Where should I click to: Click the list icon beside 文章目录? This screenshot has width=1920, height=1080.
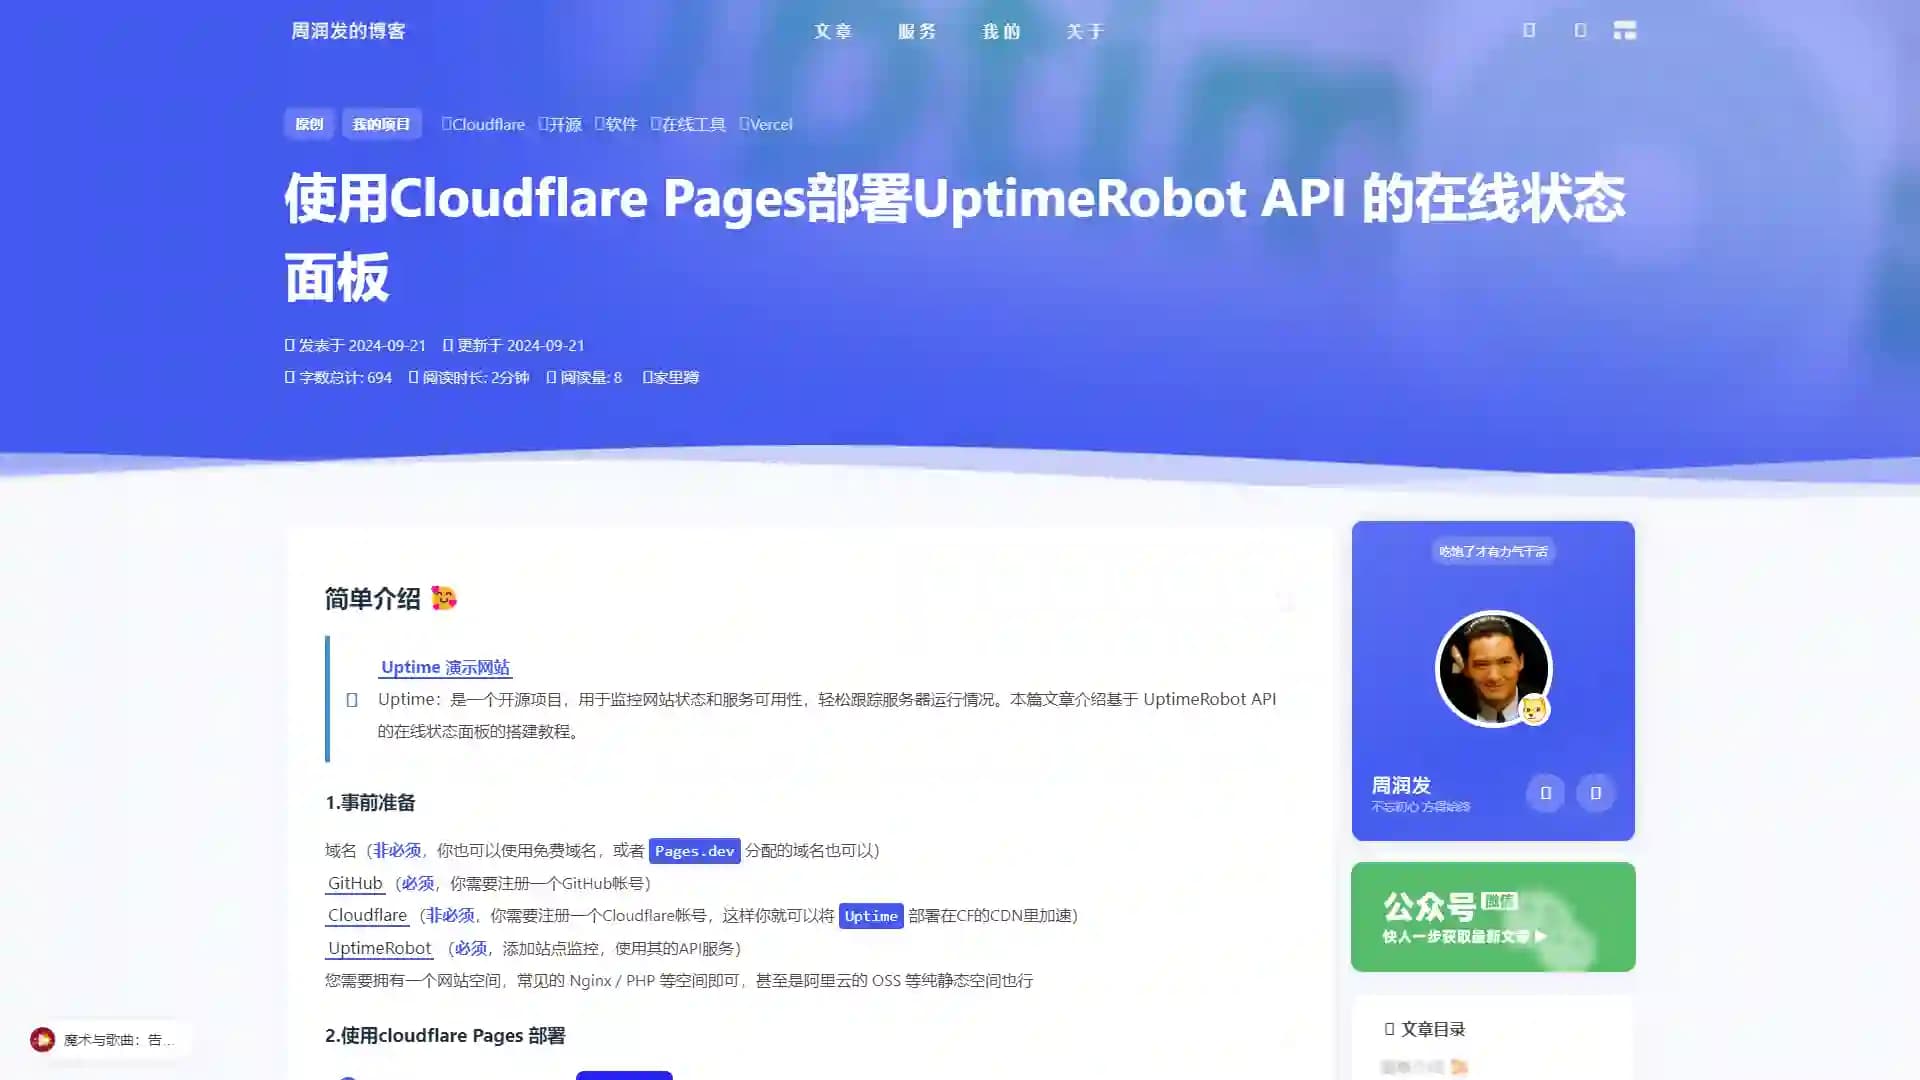(1389, 1029)
